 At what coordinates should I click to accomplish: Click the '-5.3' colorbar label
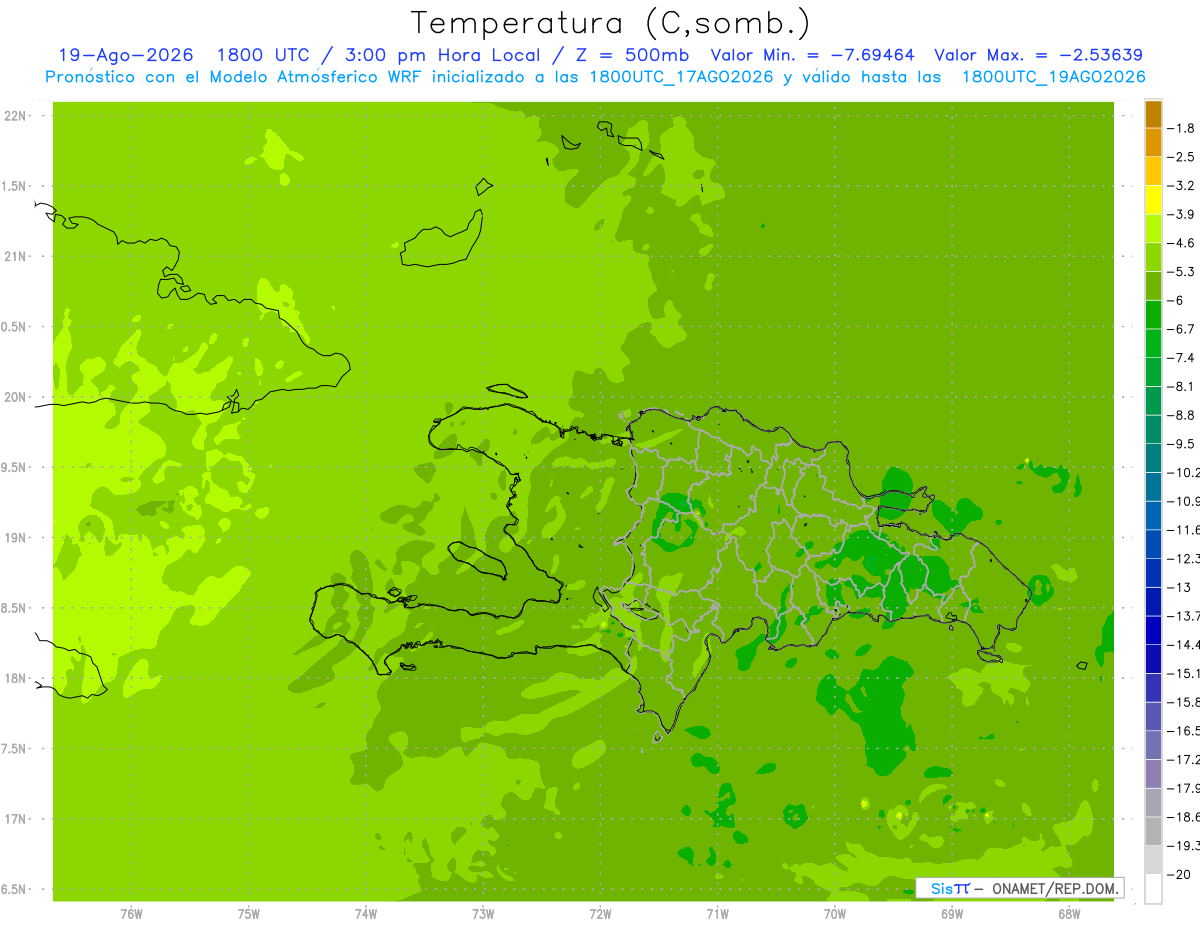1181,272
